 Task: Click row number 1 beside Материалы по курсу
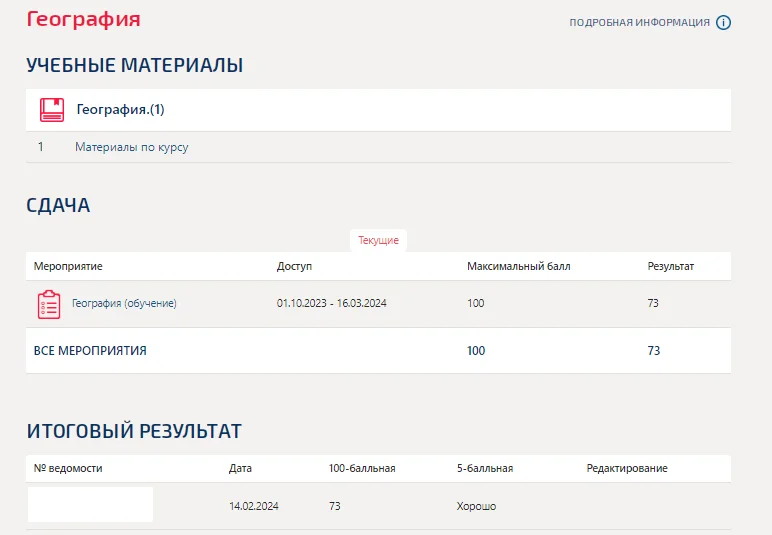pos(41,147)
